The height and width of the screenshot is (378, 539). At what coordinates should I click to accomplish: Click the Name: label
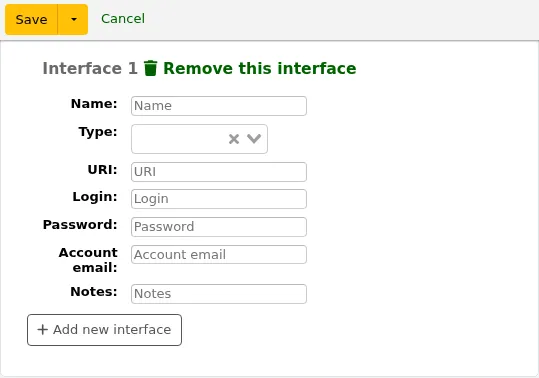[94, 104]
